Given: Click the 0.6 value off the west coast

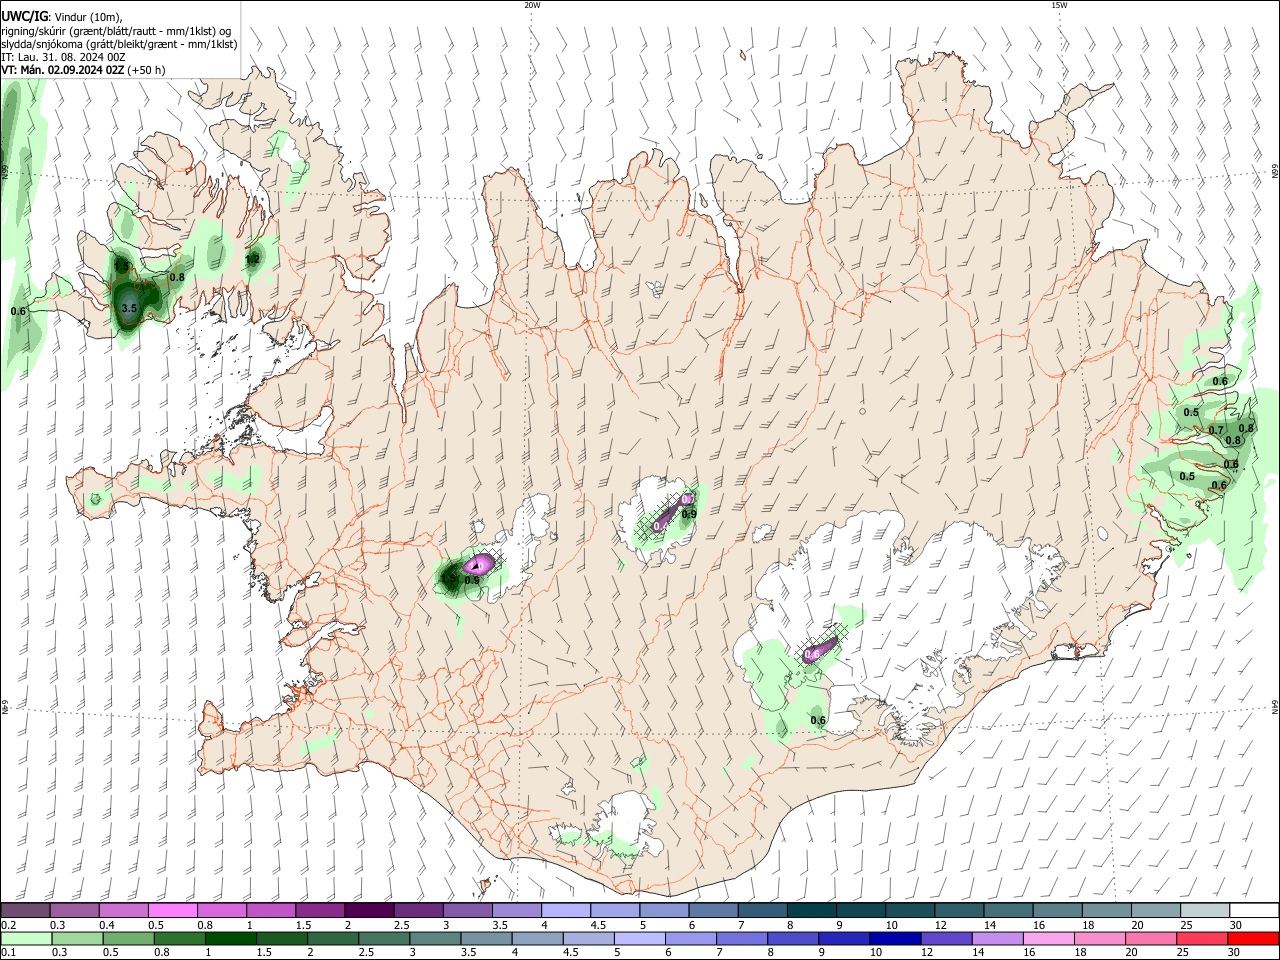Looking at the screenshot, I should click(x=18, y=311).
